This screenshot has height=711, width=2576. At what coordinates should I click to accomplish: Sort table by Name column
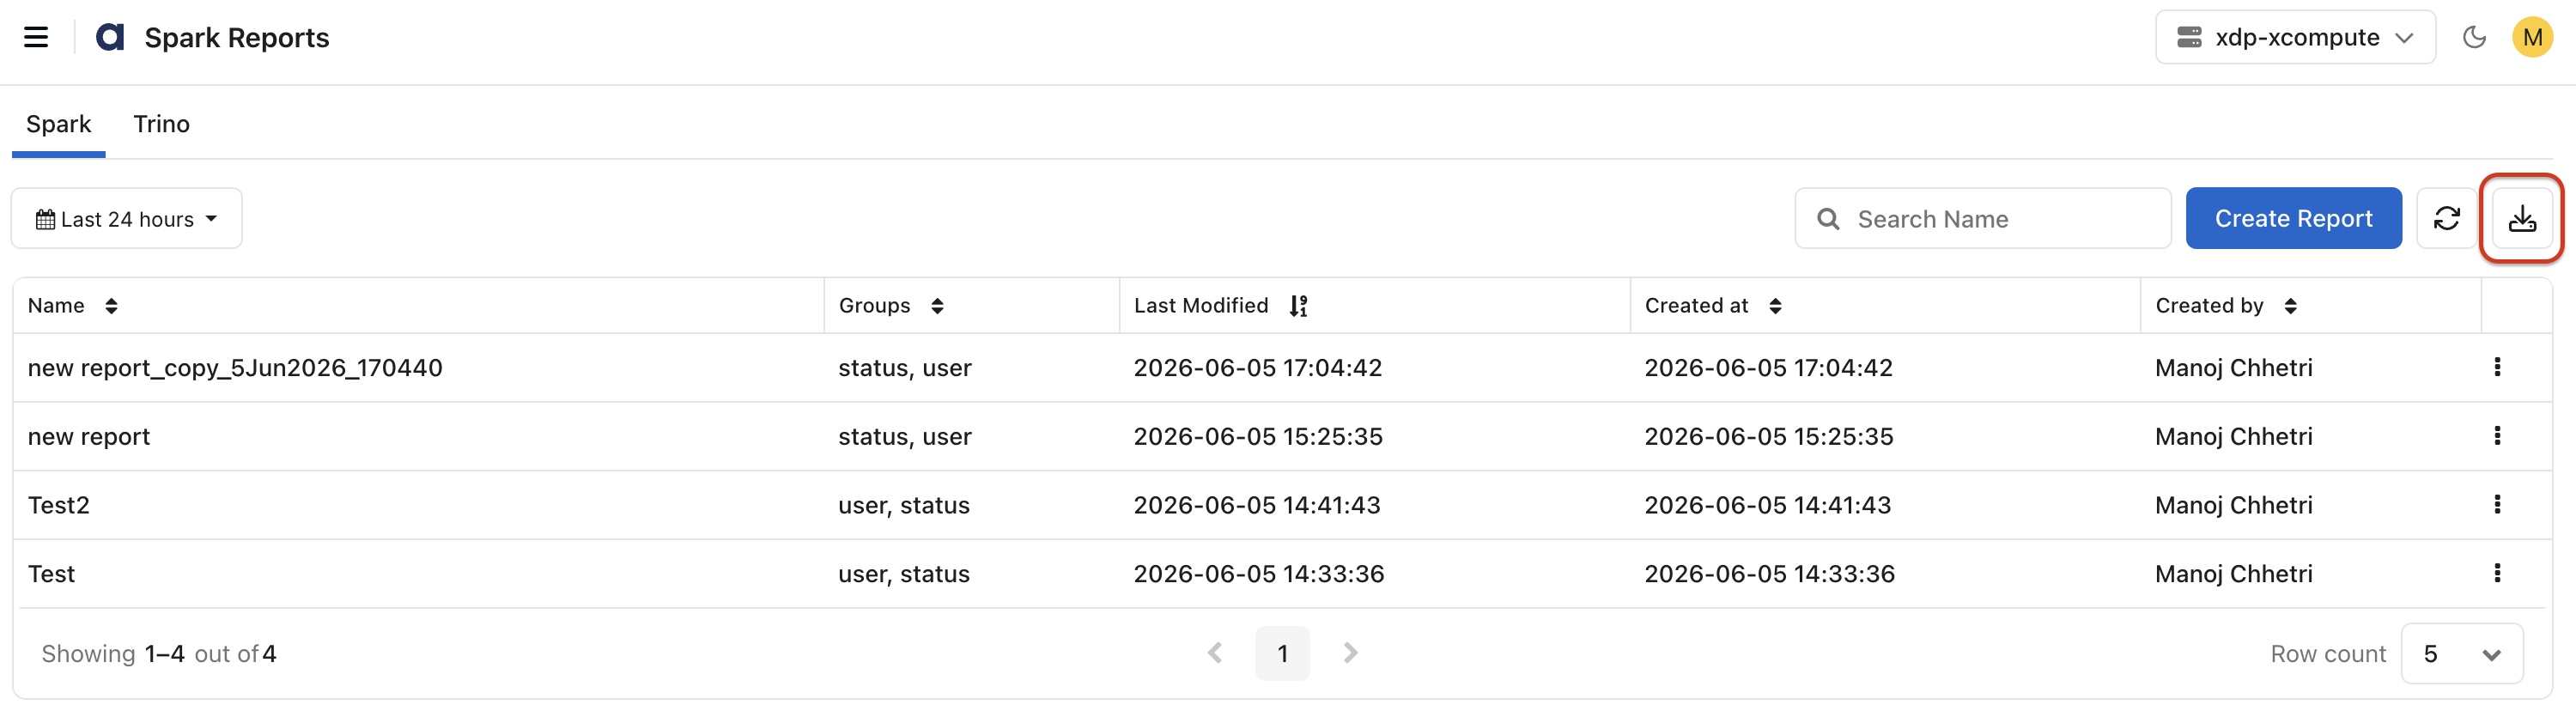(111, 306)
